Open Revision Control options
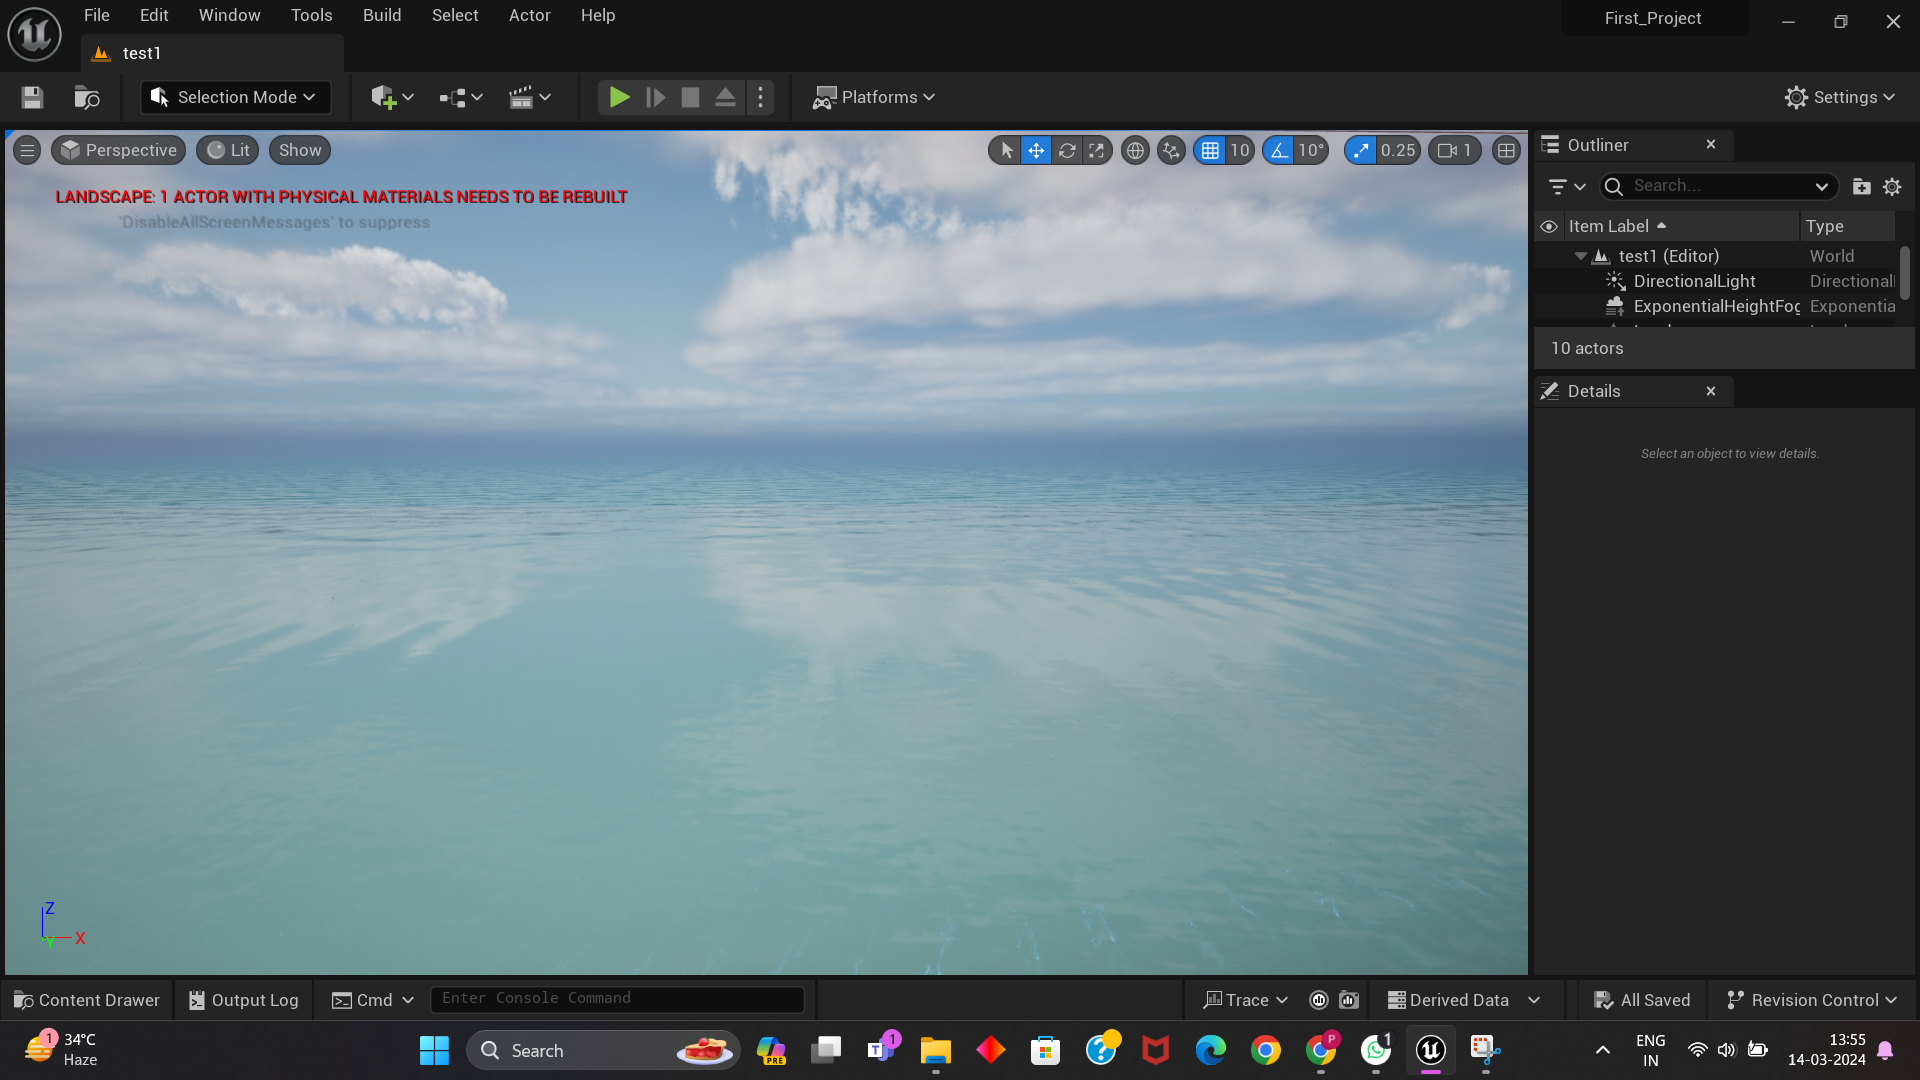Screen dimensions: 1920x1080 (x=1811, y=999)
